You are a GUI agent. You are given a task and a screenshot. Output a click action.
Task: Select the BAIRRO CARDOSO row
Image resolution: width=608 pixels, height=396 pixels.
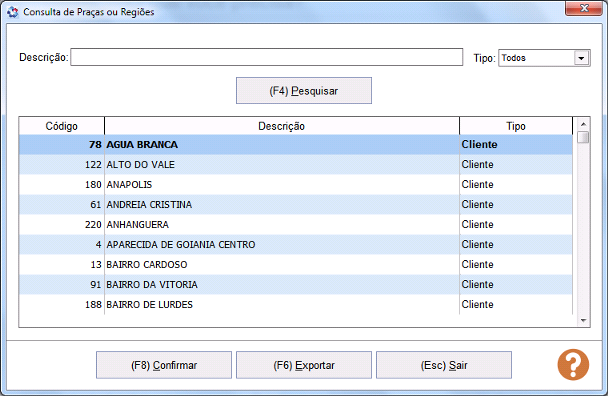click(296, 265)
